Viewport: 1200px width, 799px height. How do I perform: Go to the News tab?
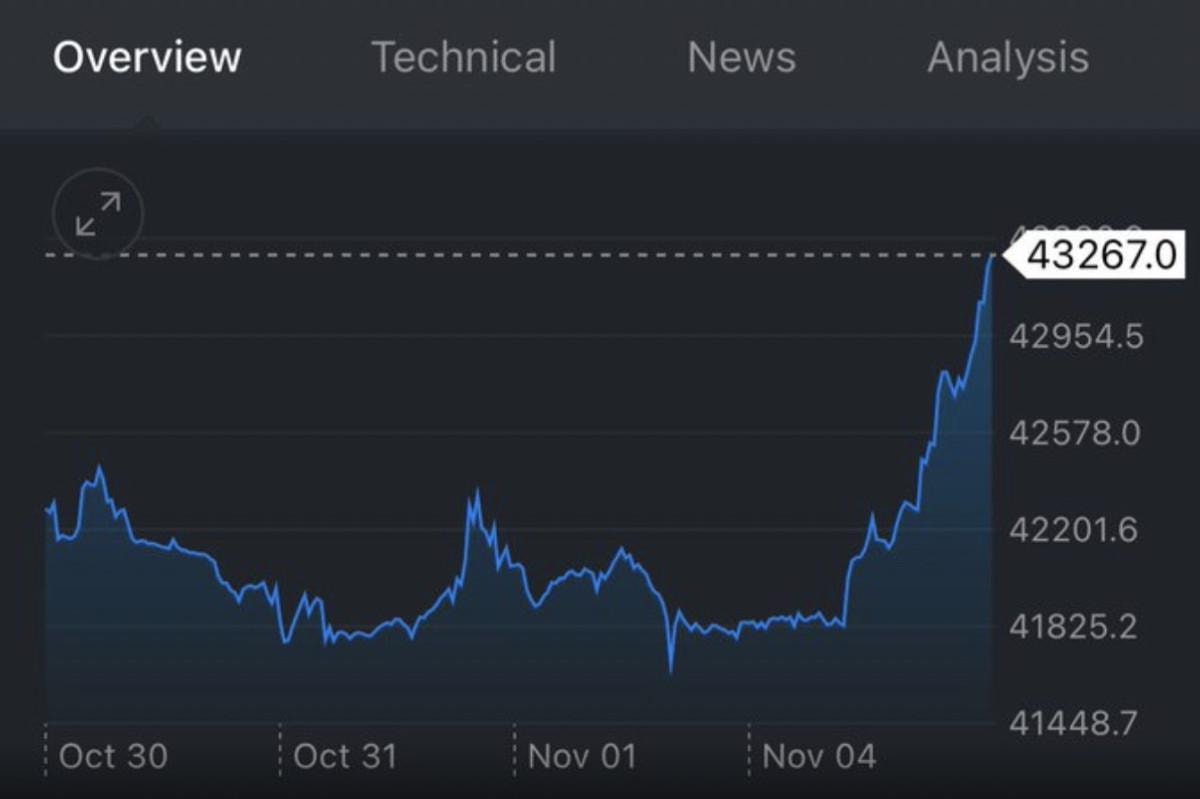741,58
